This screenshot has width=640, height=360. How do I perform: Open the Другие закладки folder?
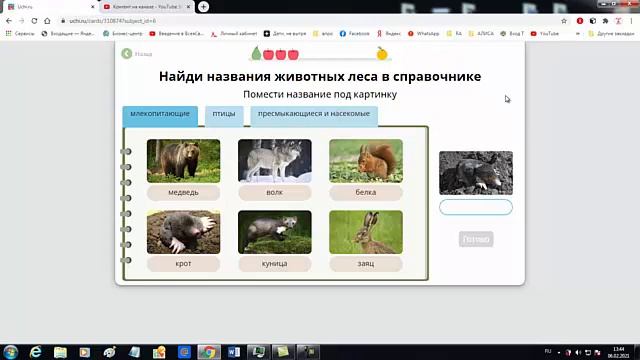coord(611,33)
